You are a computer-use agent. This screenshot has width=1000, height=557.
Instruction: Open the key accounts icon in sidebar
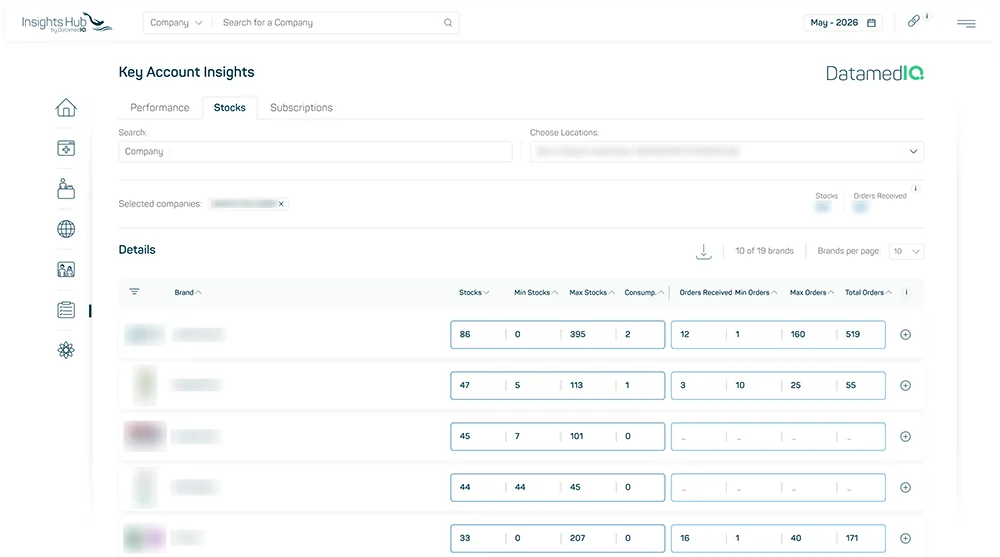click(66, 269)
